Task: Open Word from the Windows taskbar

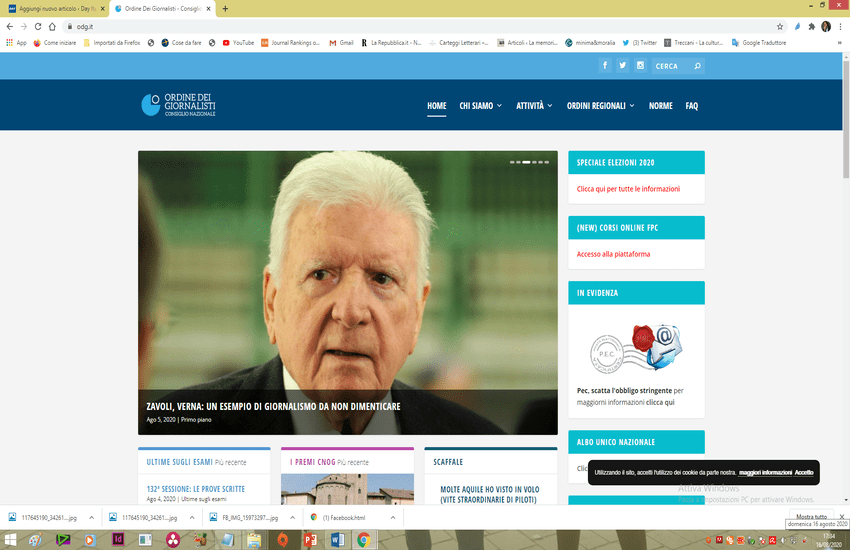Action: 337,540
